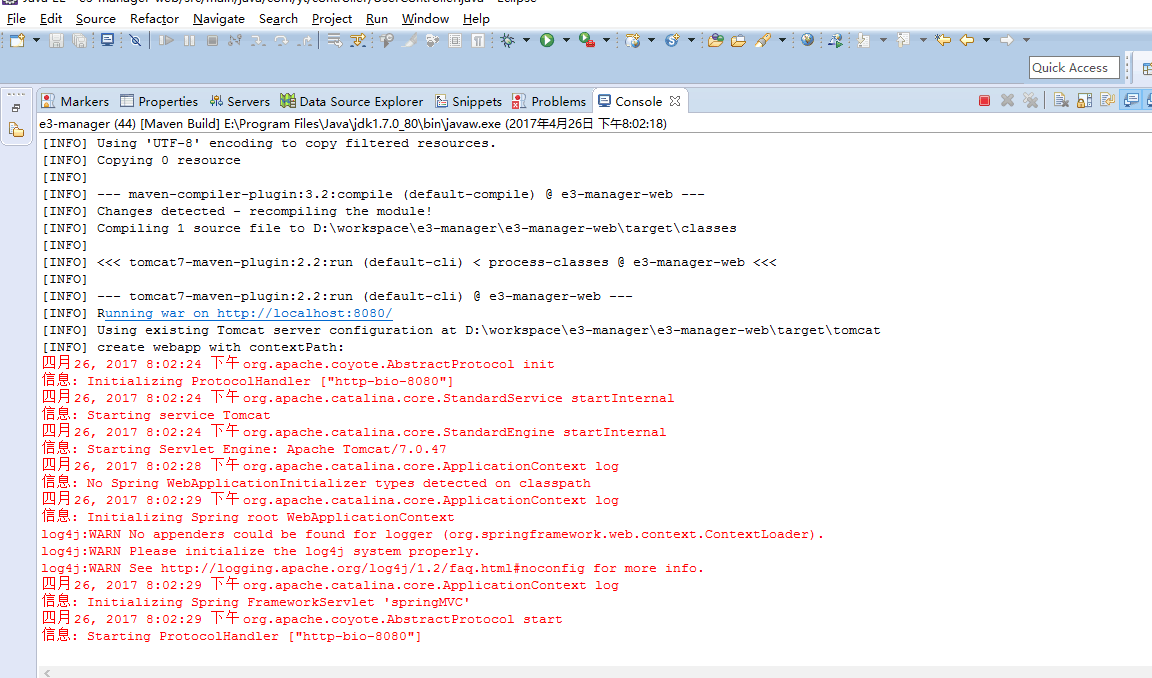
Task: Open the Help menu
Action: pos(476,19)
